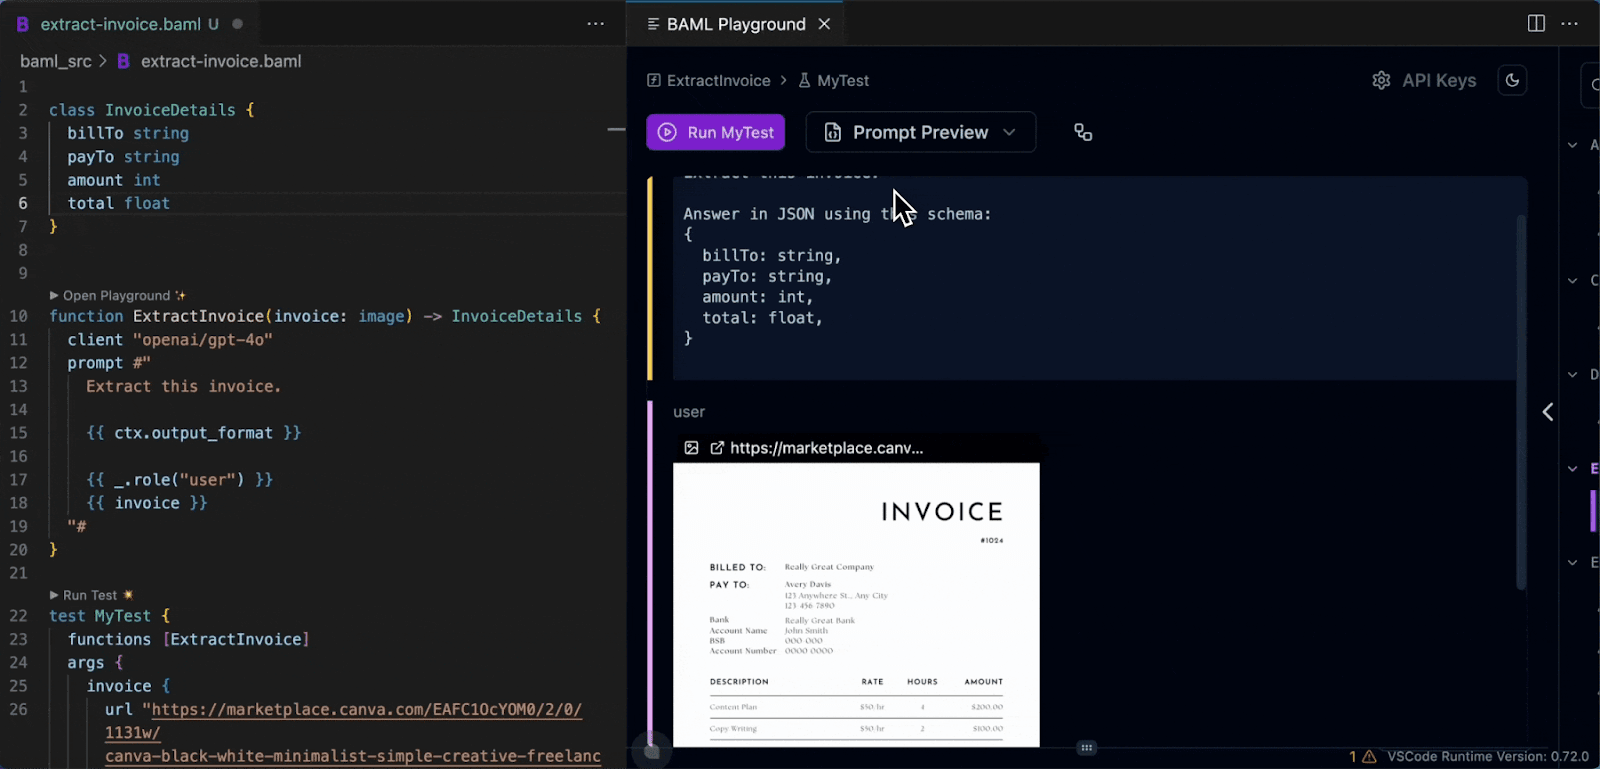Open MyTest in the playground breadcrumb
The height and width of the screenshot is (769, 1600).
coord(843,80)
